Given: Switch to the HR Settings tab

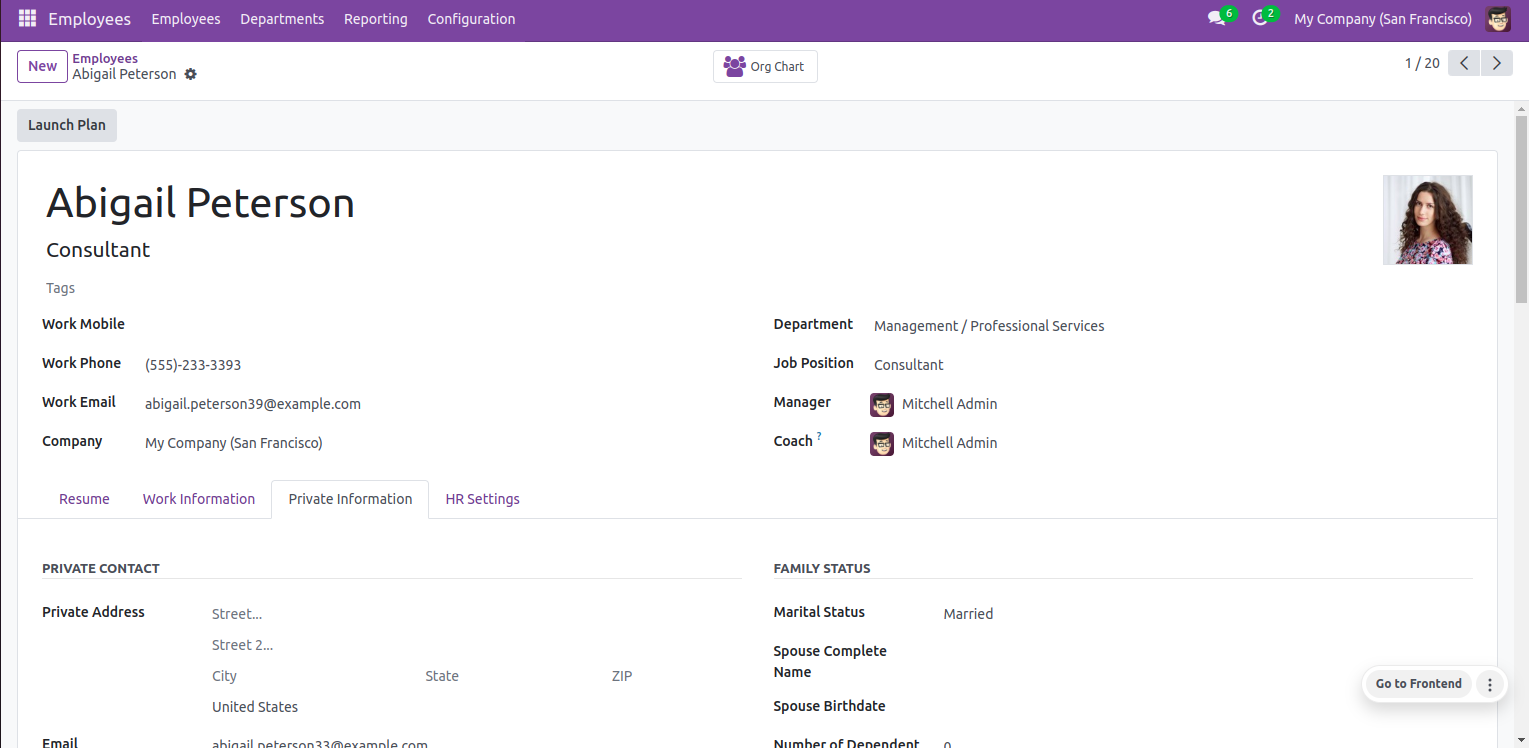Looking at the screenshot, I should point(482,499).
